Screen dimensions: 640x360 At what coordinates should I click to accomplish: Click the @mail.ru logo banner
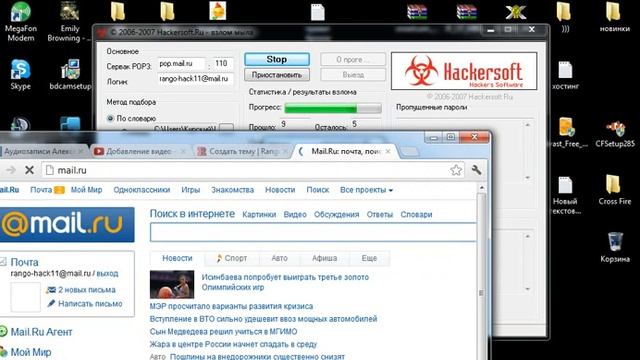[x=67, y=224]
